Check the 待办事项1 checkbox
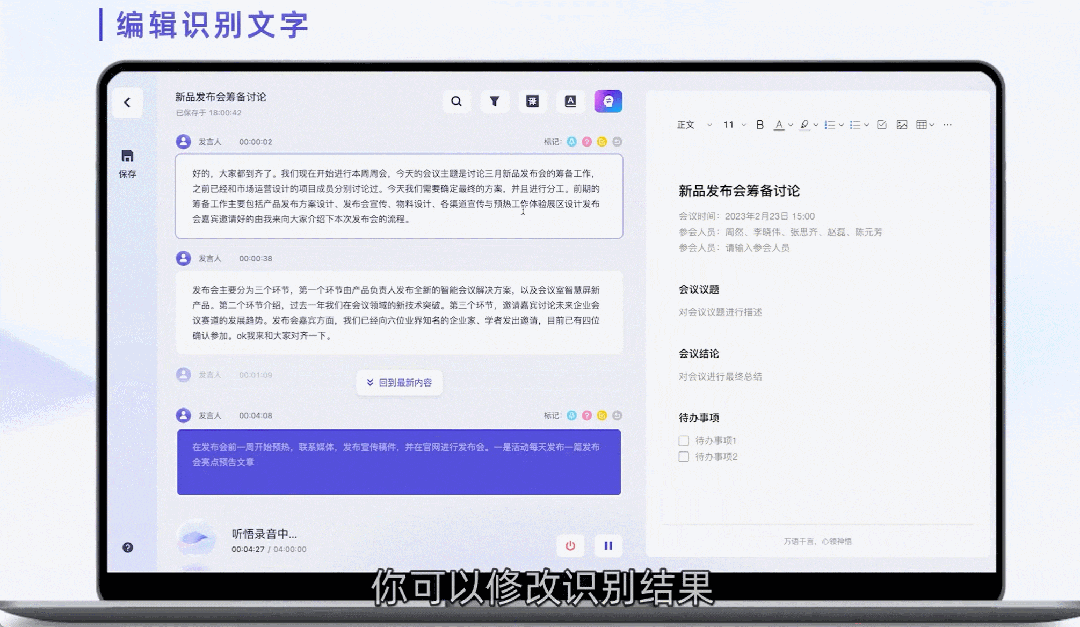The image size is (1080, 627). coord(683,440)
